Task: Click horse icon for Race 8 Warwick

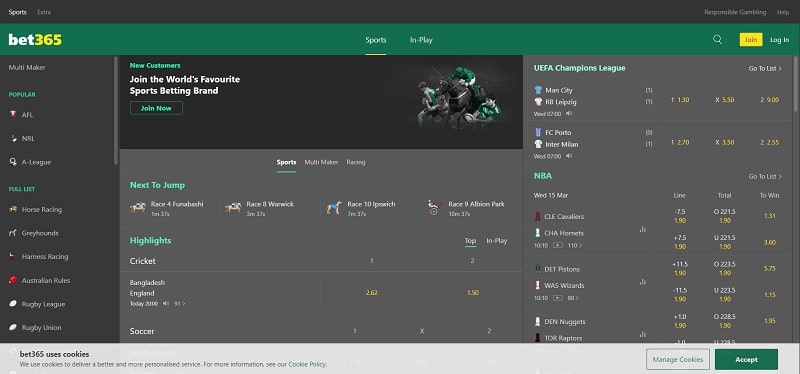Action: pos(233,208)
